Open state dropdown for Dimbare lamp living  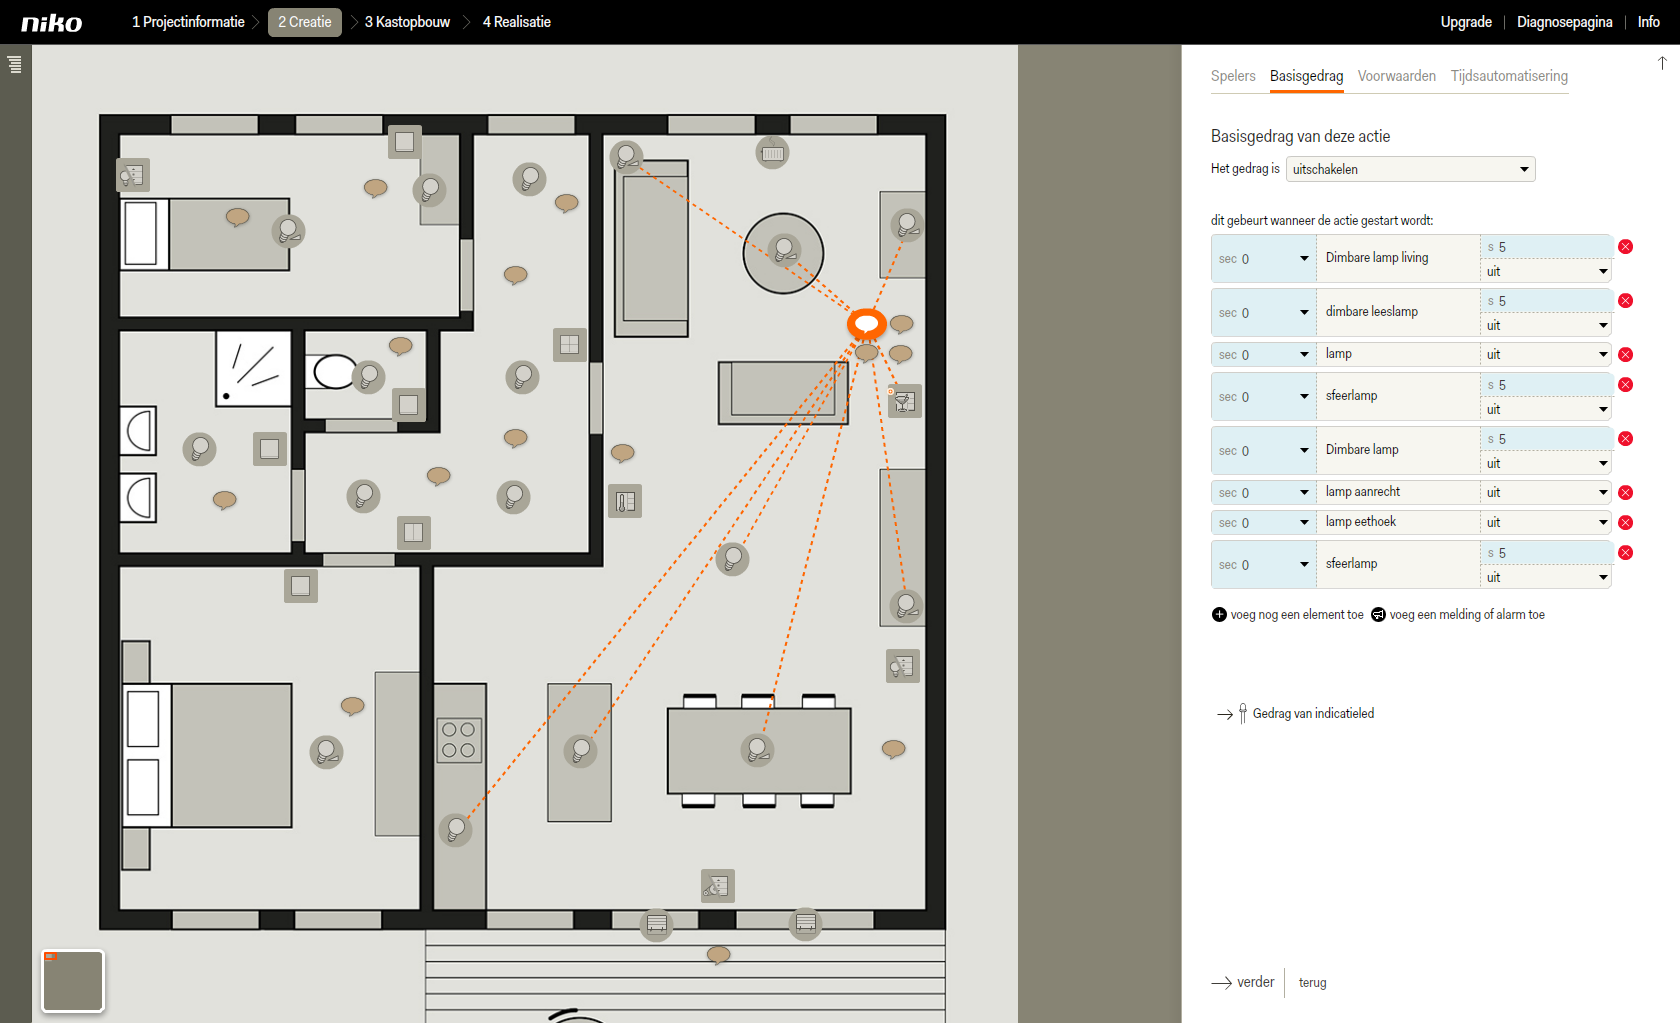click(1546, 272)
